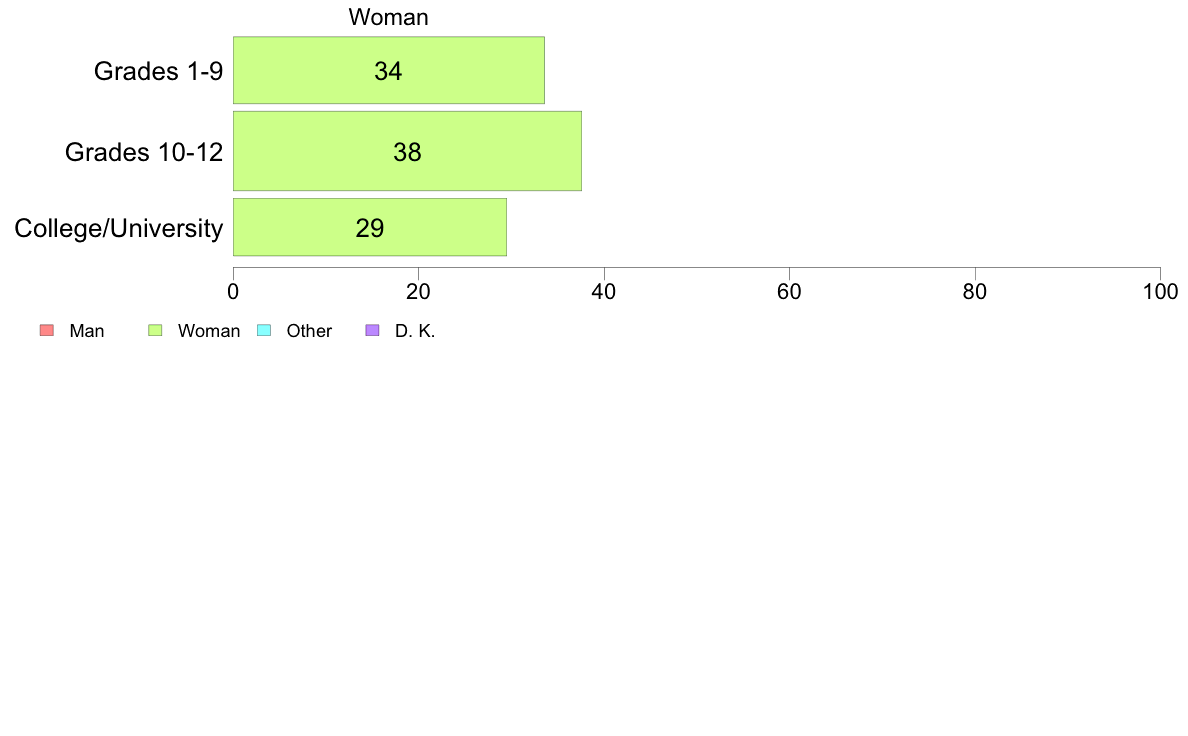The height and width of the screenshot is (736, 1188).
Task: Click the red Man legend swatch
Action: (x=47, y=330)
